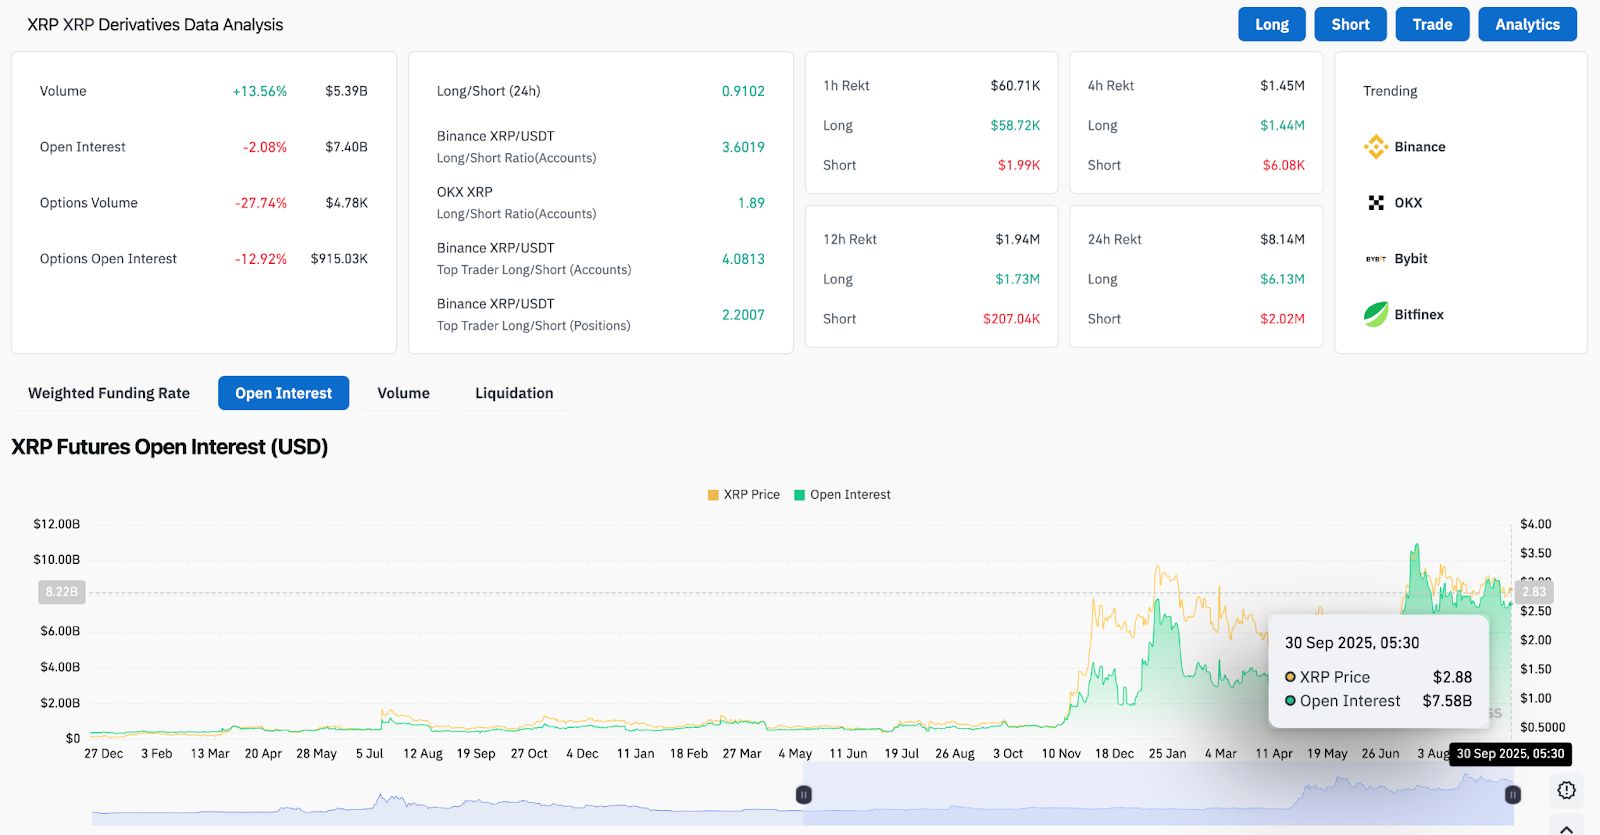Click the Bitfinex exchange name link

coord(1419,315)
